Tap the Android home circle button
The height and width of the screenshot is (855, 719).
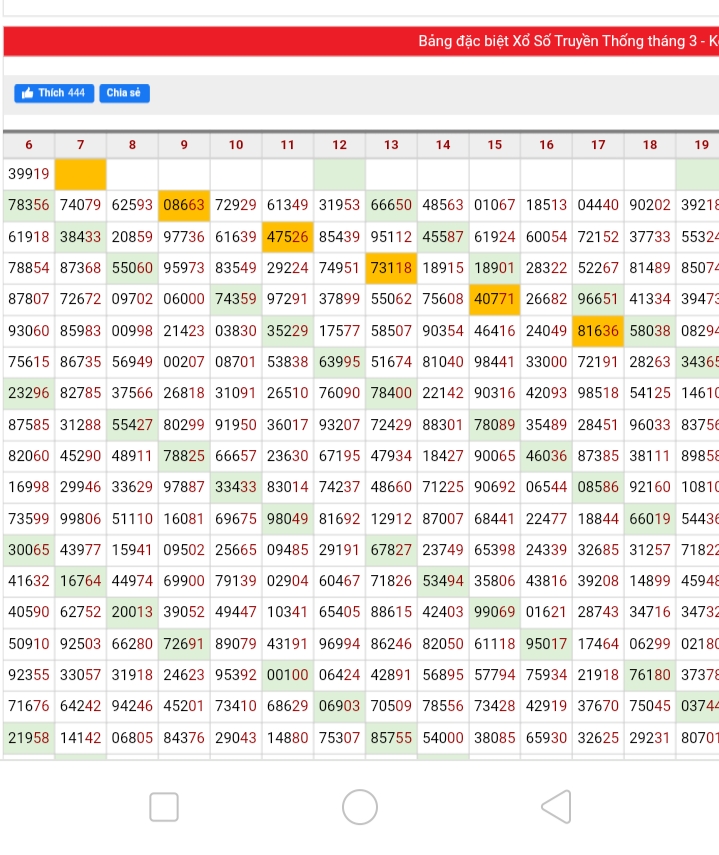[x=360, y=806]
